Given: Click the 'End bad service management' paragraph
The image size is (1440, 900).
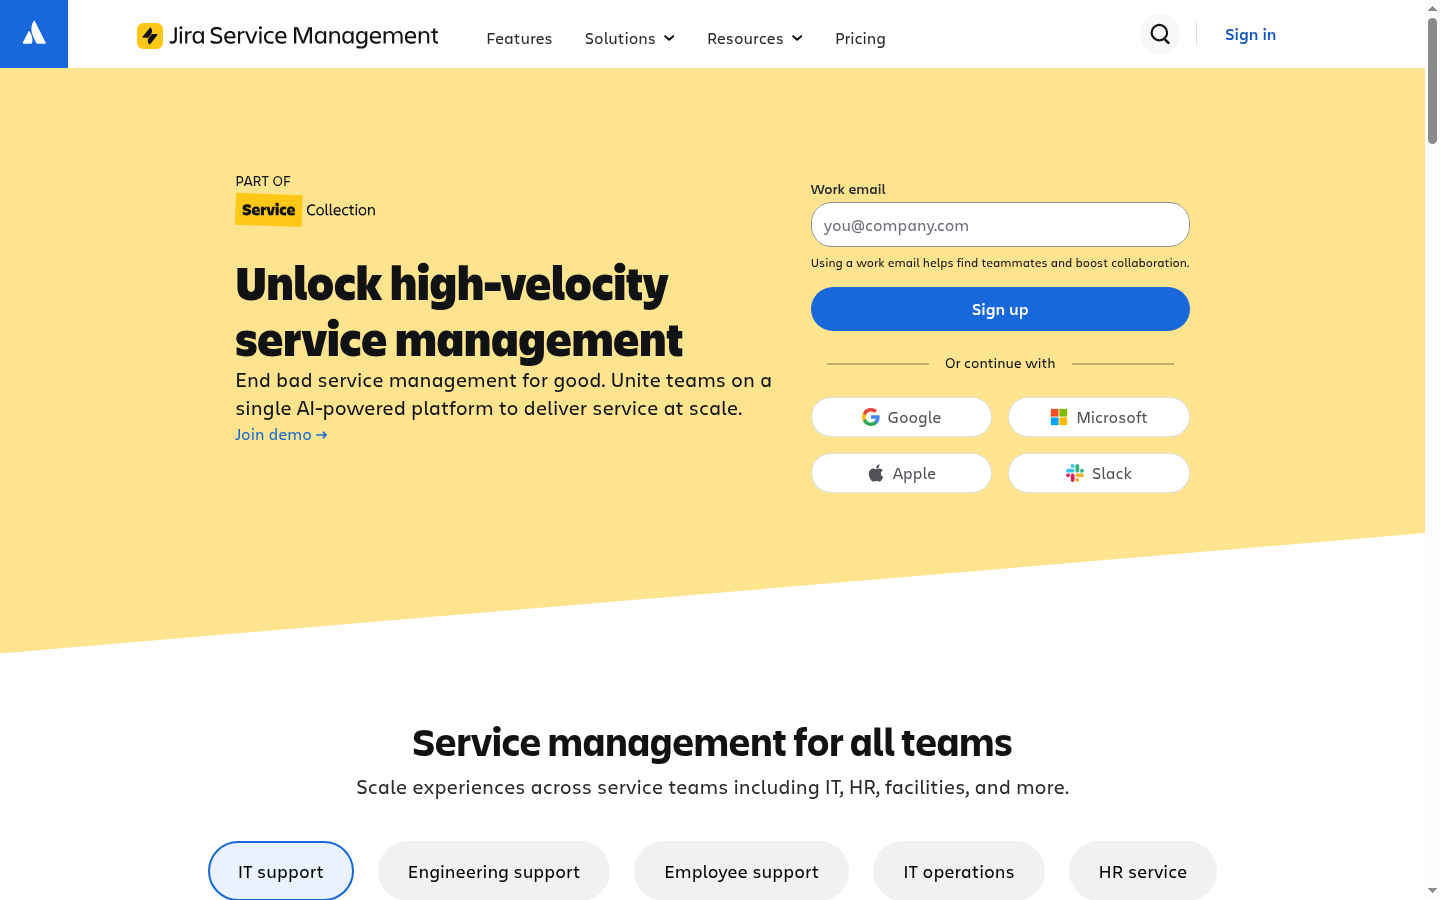Looking at the screenshot, I should pyautogui.click(x=504, y=394).
